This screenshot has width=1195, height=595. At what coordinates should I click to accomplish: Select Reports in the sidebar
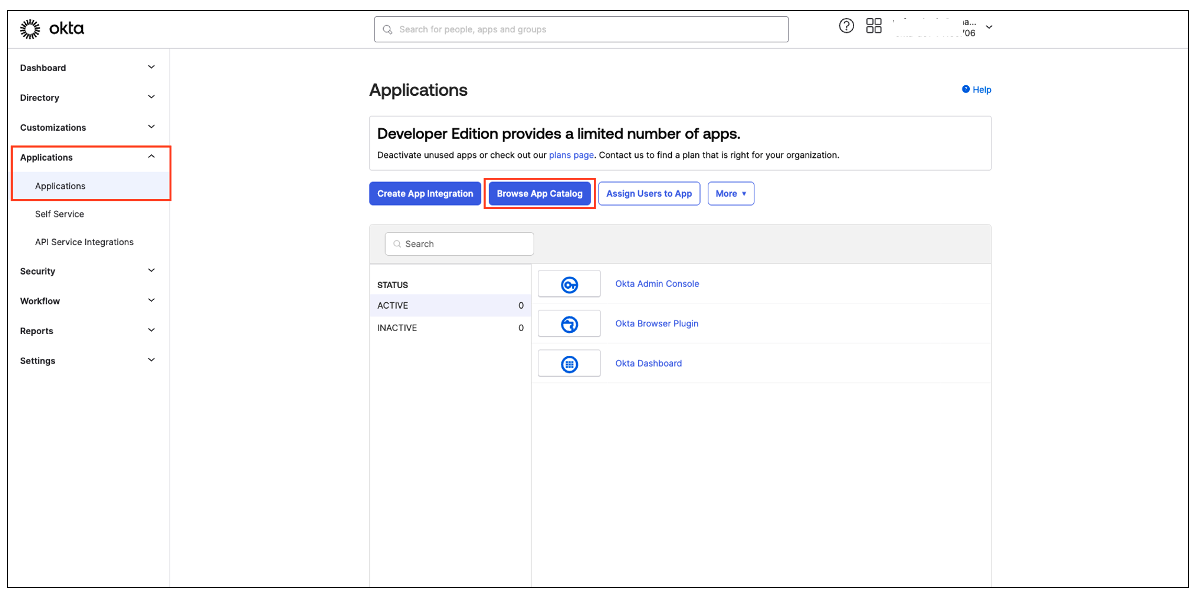[x=37, y=331]
